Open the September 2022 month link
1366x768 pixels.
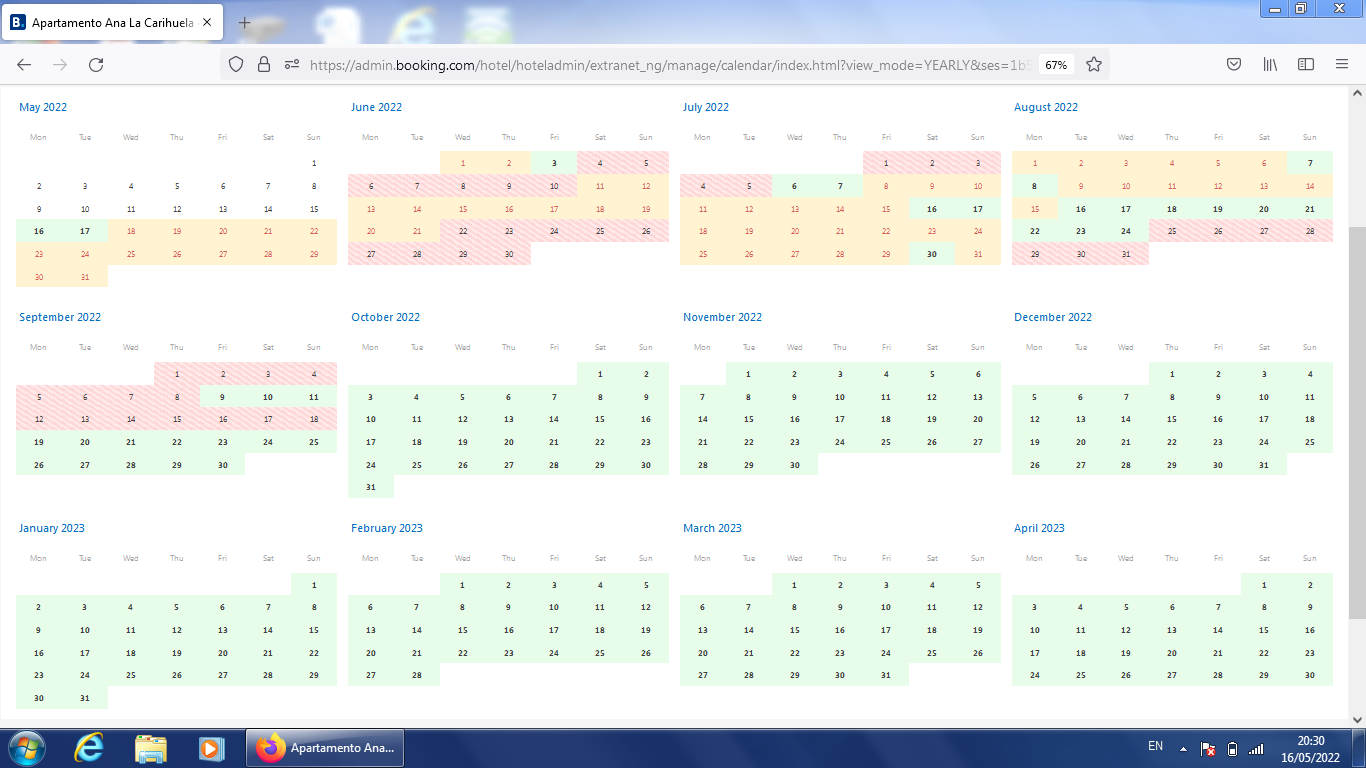point(60,317)
